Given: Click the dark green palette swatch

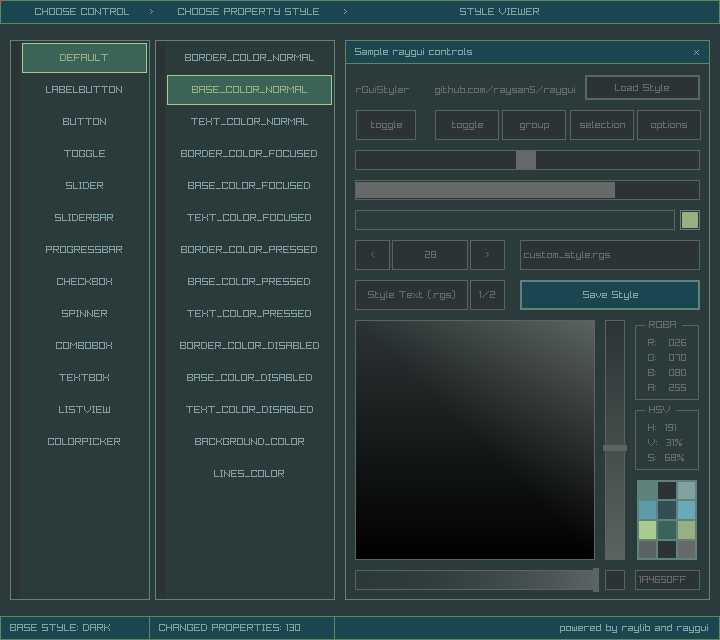Looking at the screenshot, I should 667,529.
